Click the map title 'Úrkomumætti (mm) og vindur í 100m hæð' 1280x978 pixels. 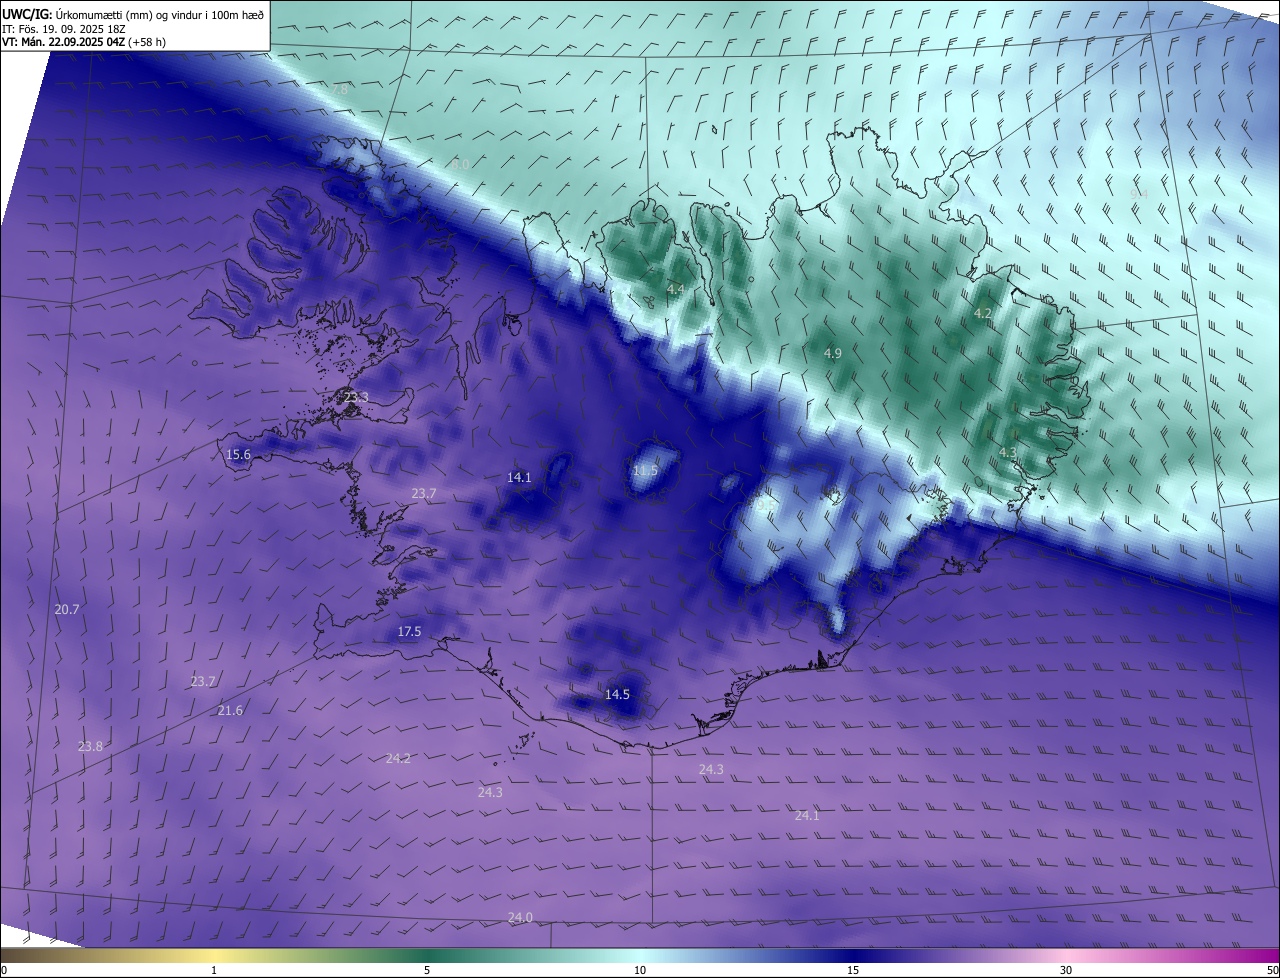pyautogui.click(x=160, y=14)
